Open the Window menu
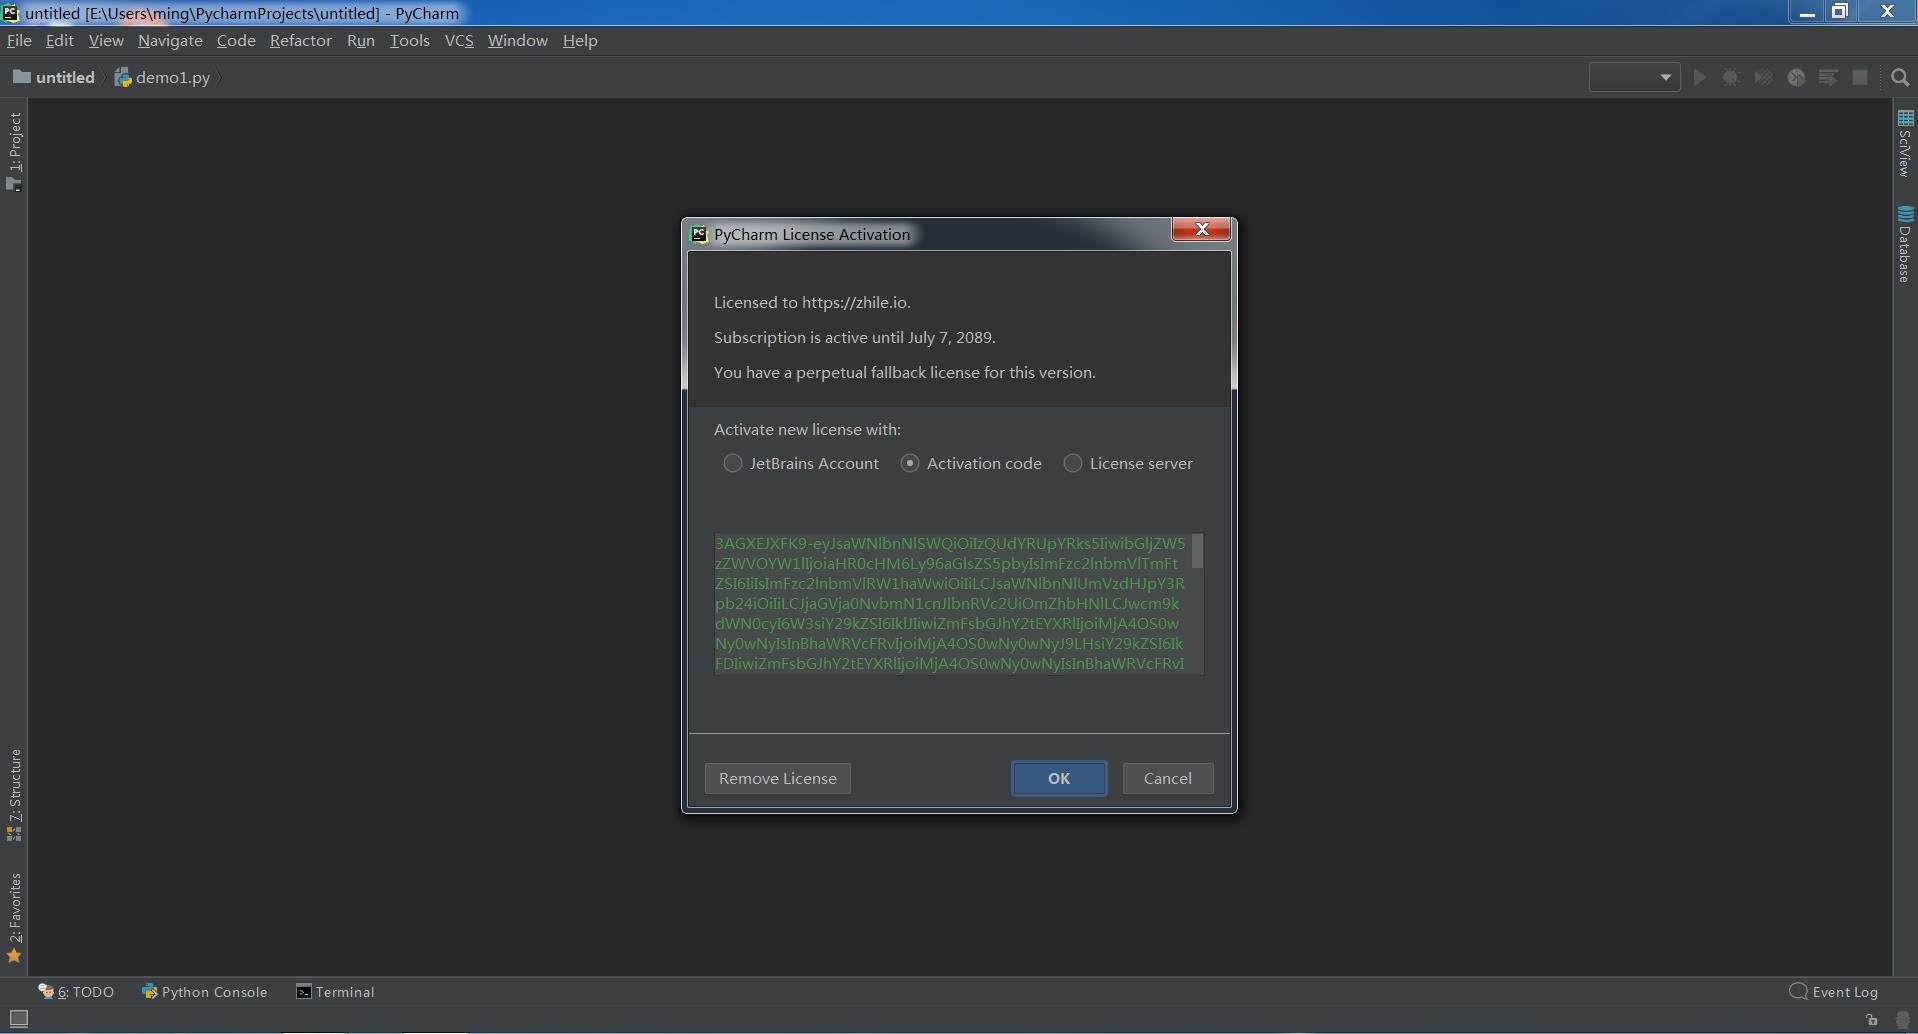Image resolution: width=1918 pixels, height=1034 pixels. pos(518,40)
